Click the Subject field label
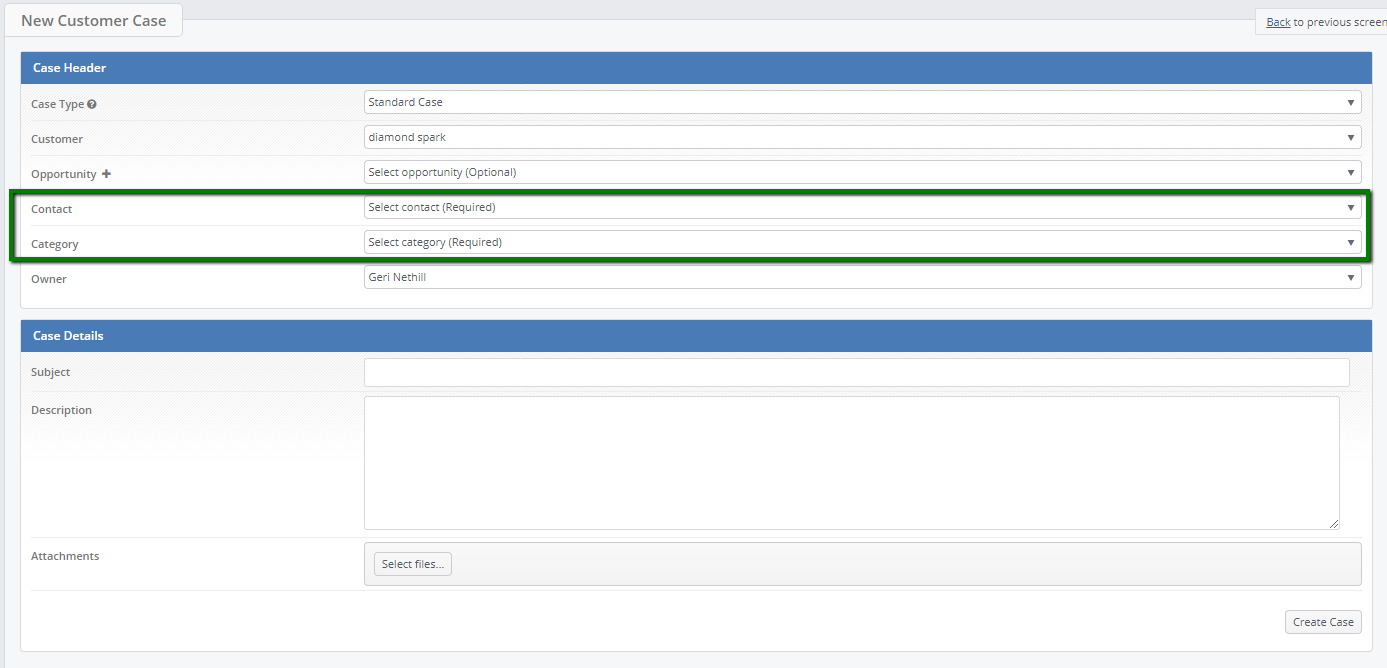 click(x=51, y=372)
